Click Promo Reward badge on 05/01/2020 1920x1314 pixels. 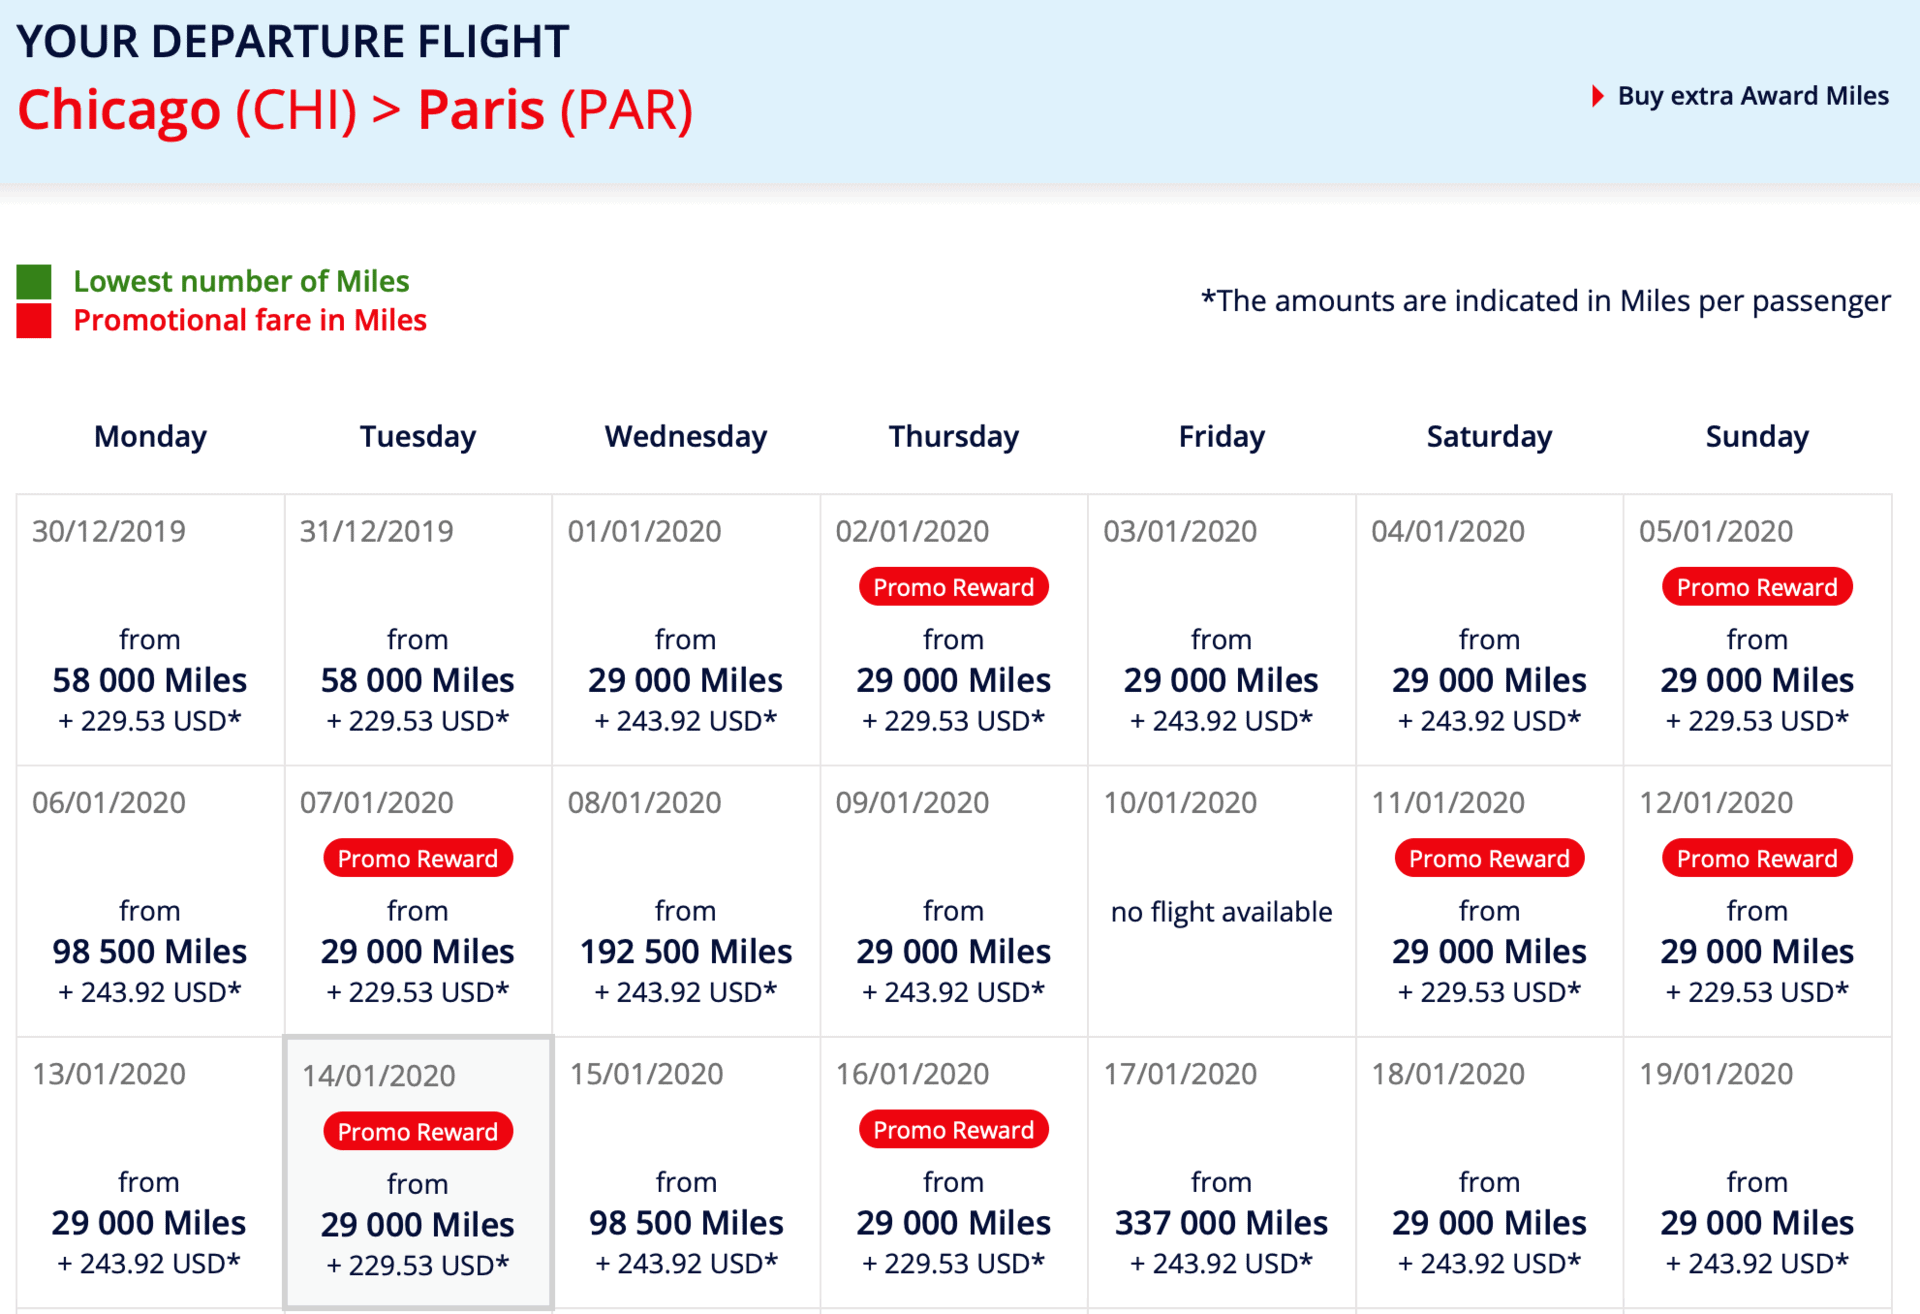pyautogui.click(x=1757, y=587)
